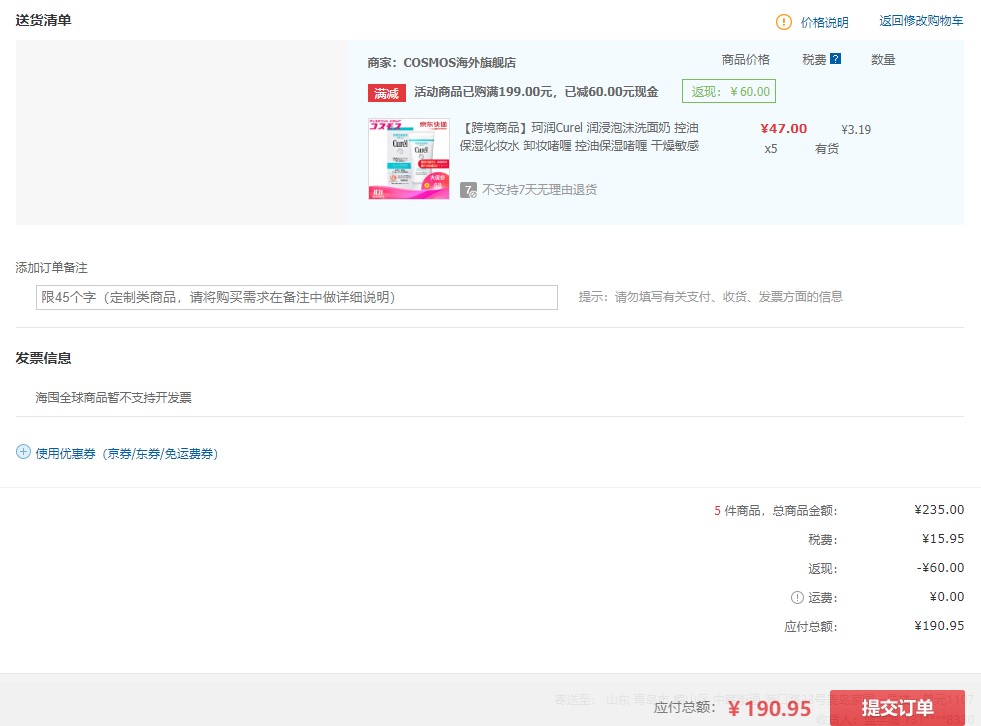Click the red 满减 promotion tag

(x=387, y=93)
